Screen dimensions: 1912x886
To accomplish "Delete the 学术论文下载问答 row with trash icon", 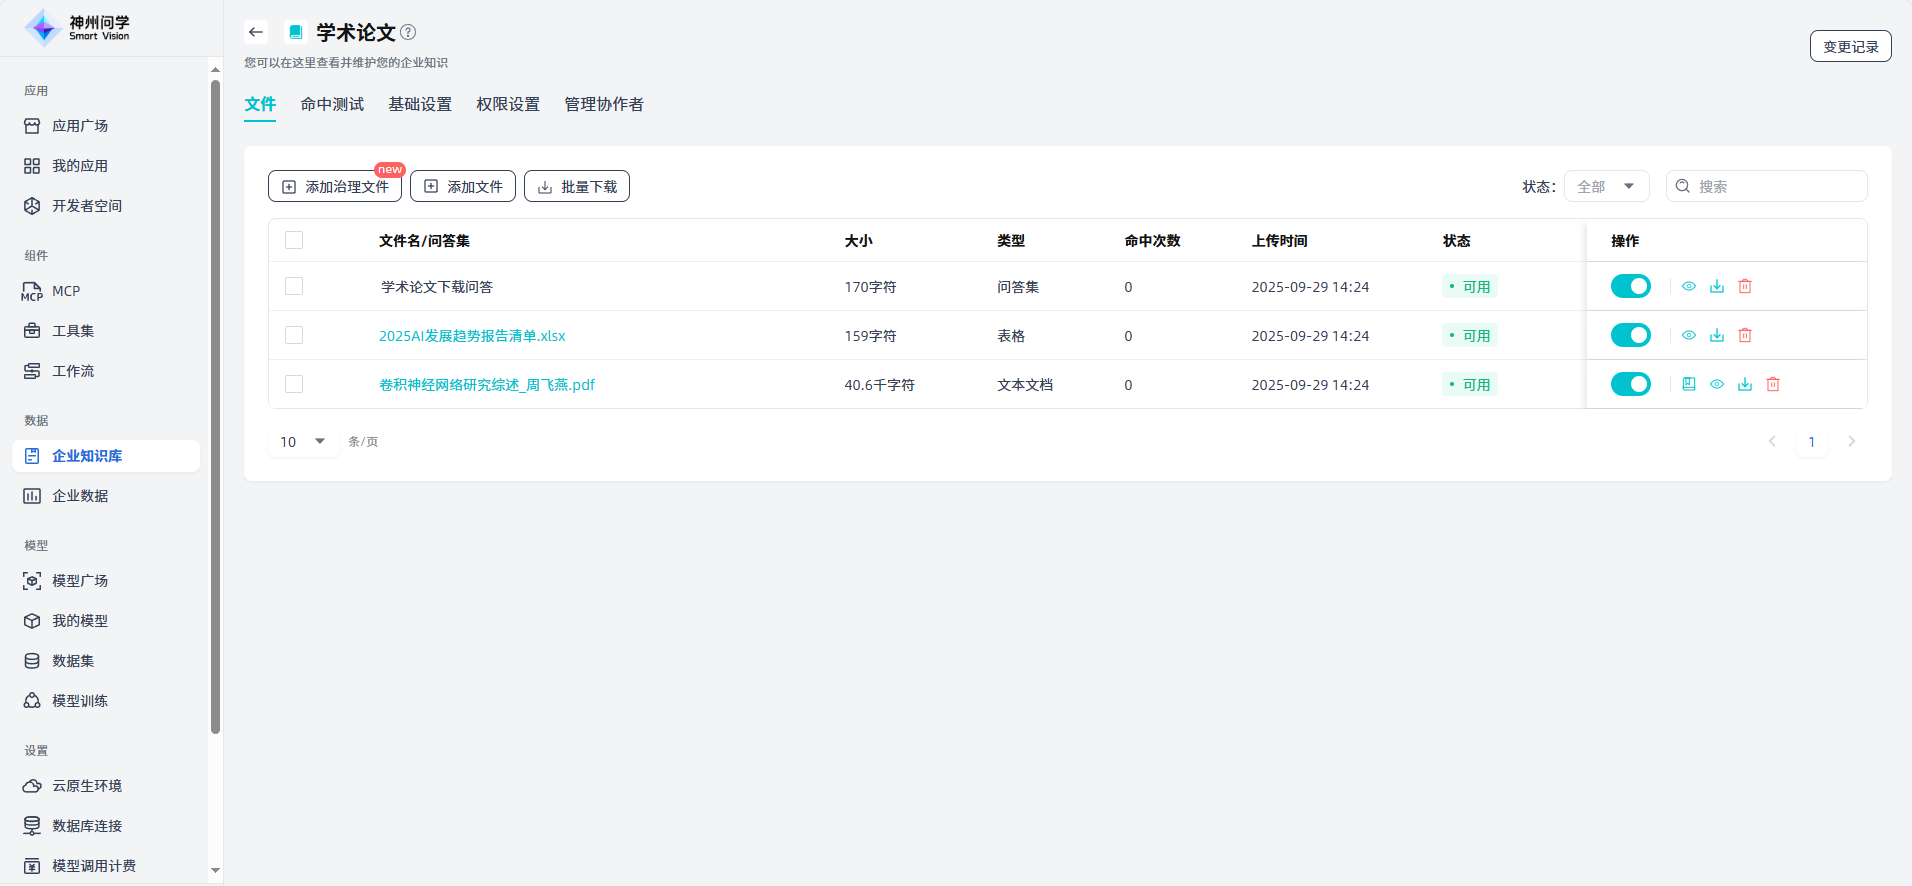I will 1744,286.
